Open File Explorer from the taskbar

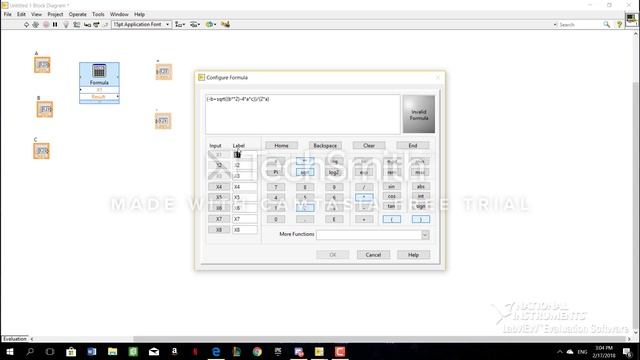tap(113, 351)
